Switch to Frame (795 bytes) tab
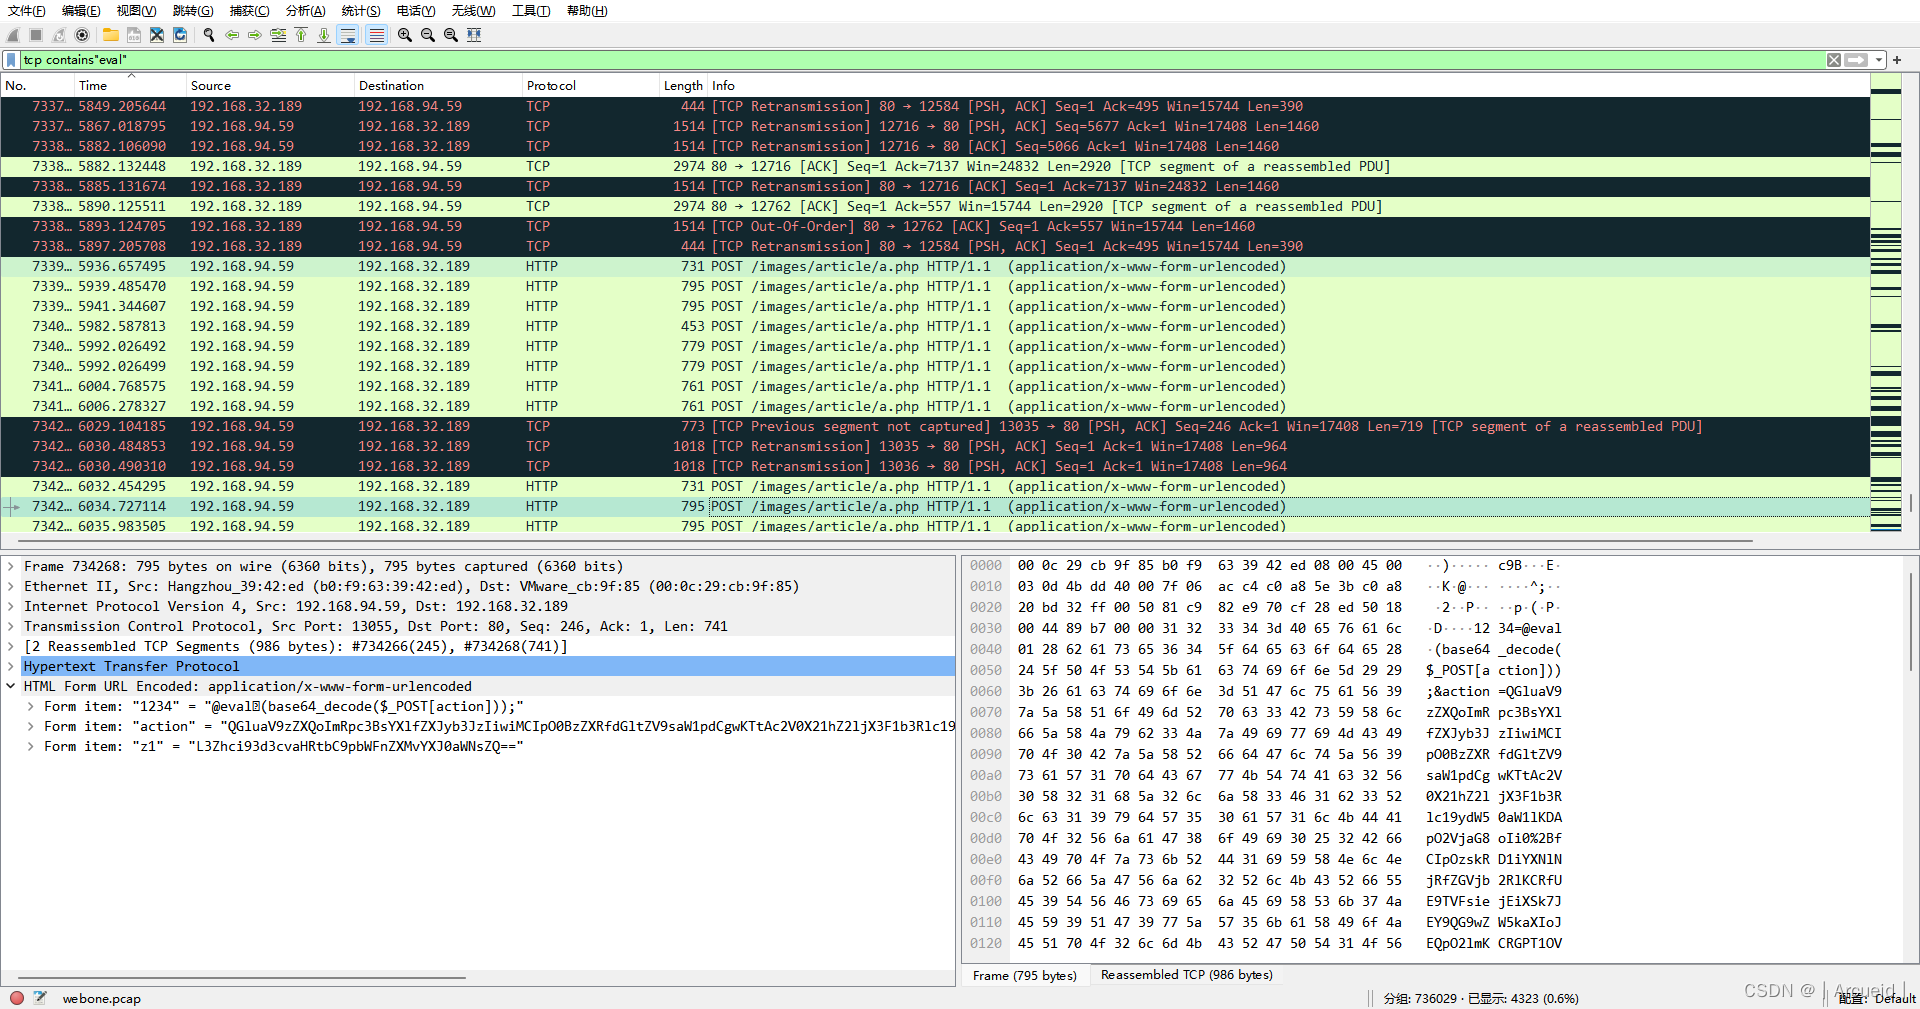The height and width of the screenshot is (1009, 1920). tap(1024, 976)
